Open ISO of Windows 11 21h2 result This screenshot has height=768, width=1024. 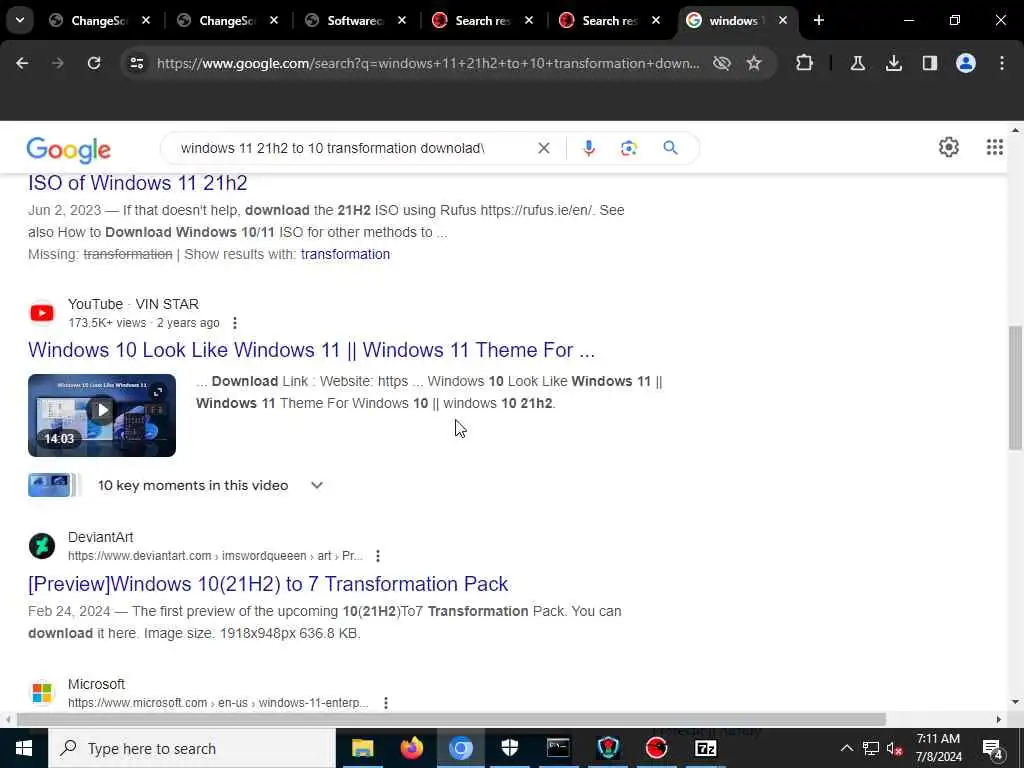138,184
